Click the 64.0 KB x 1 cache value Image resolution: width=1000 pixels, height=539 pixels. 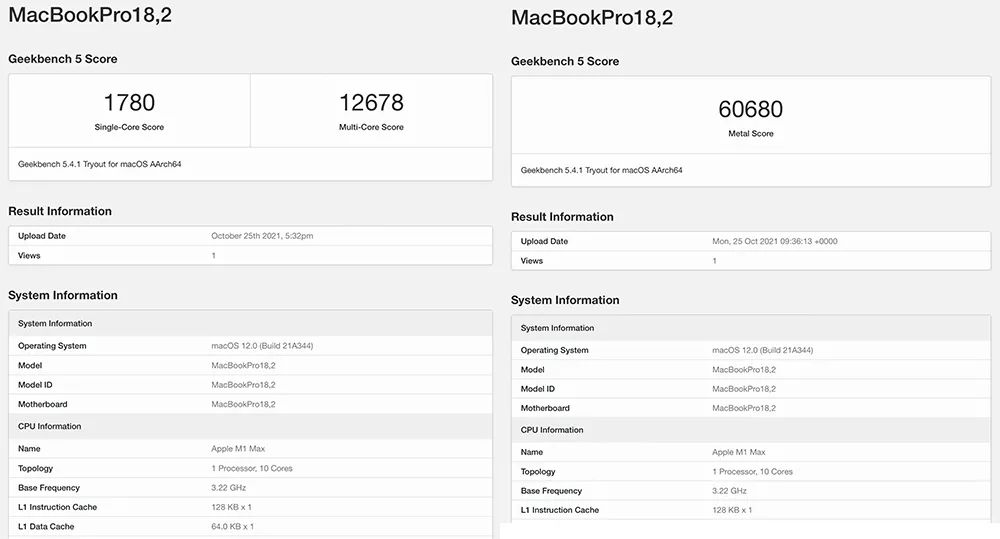233,526
